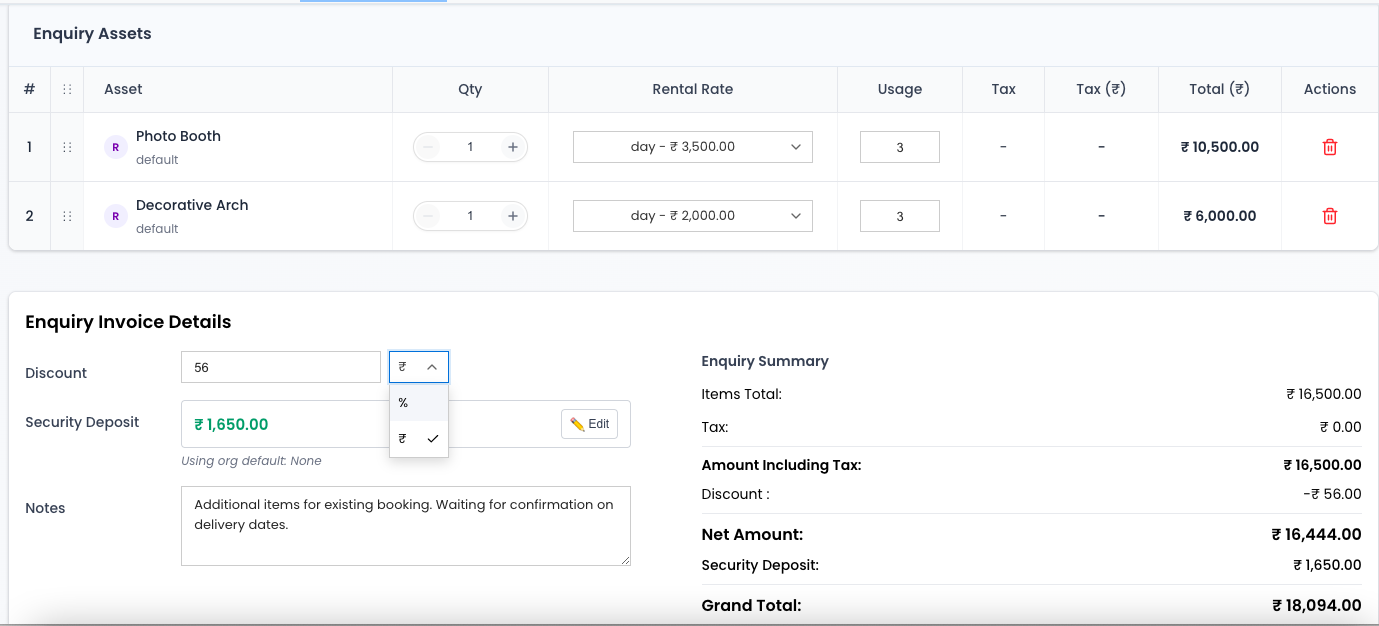Change Photo Booth usage value to edit
Viewport: 1379px width, 626px height.
tap(899, 146)
